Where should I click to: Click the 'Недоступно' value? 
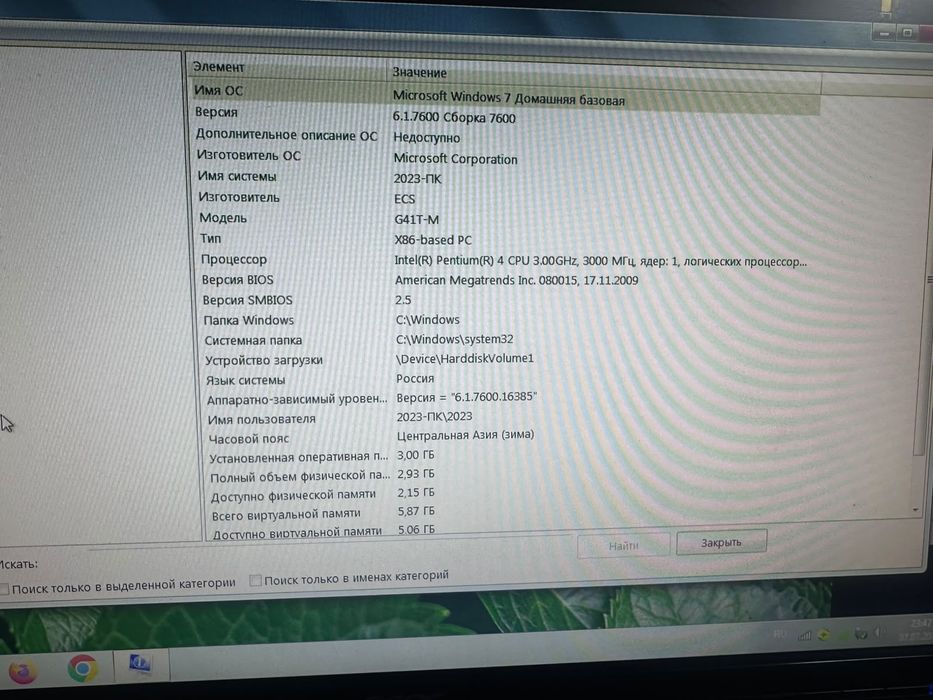pos(427,138)
